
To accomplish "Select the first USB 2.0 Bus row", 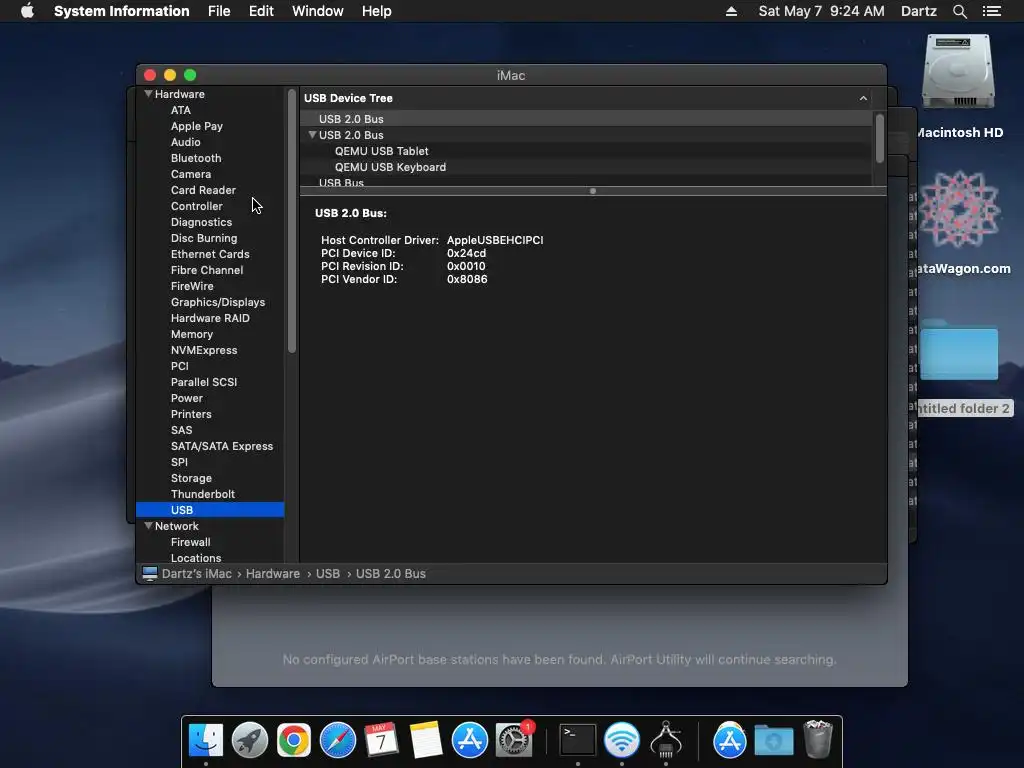I will (586, 119).
